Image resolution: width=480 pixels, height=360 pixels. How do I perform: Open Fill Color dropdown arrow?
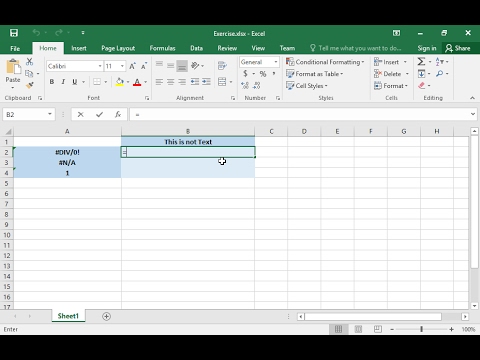click(x=128, y=82)
